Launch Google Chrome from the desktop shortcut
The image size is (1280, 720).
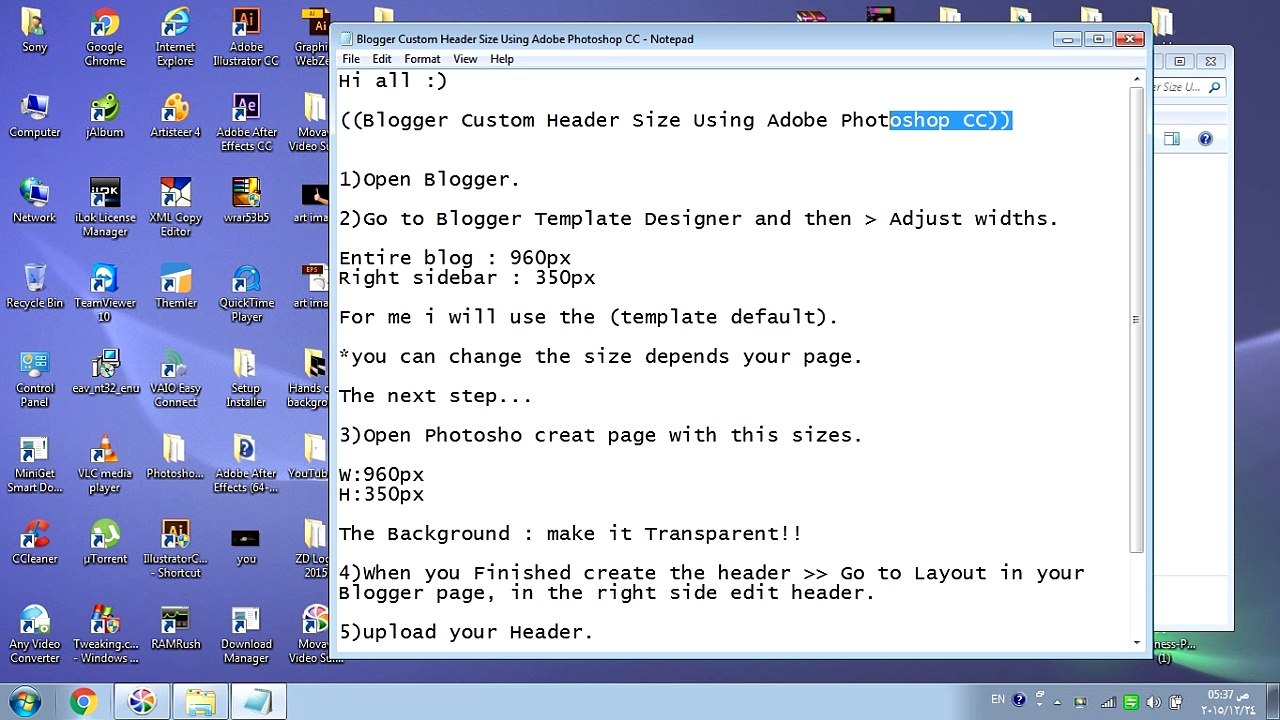pos(104,39)
